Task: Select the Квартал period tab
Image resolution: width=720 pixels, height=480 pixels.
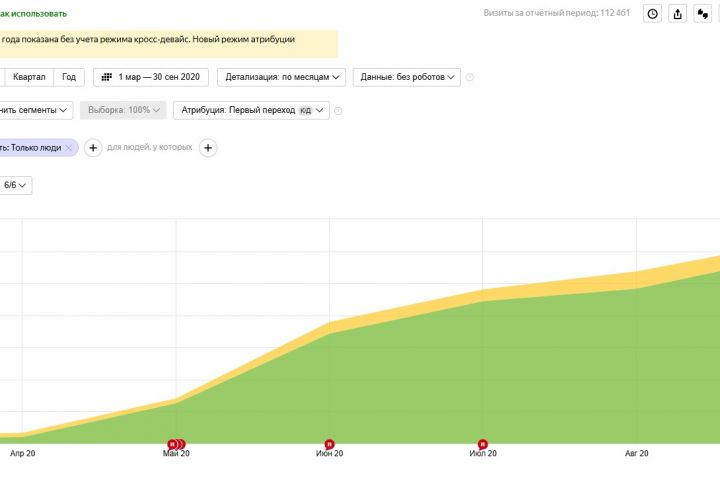Action: pyautogui.click(x=29, y=77)
